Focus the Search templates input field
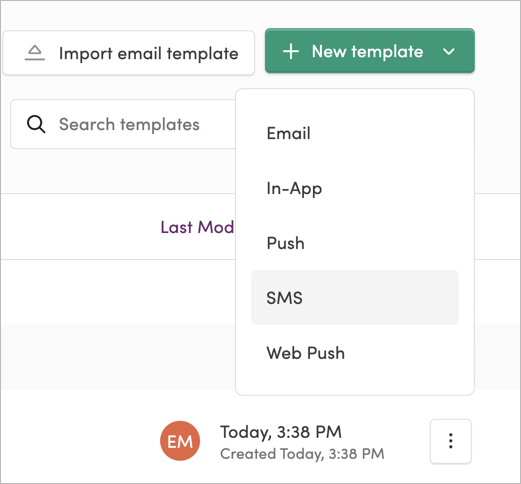This screenshot has width=521, height=484. [123, 124]
